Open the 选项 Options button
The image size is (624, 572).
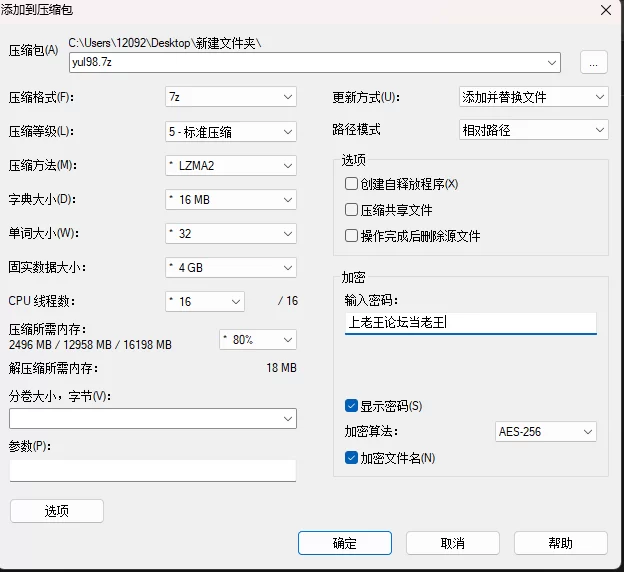[x=57, y=511]
